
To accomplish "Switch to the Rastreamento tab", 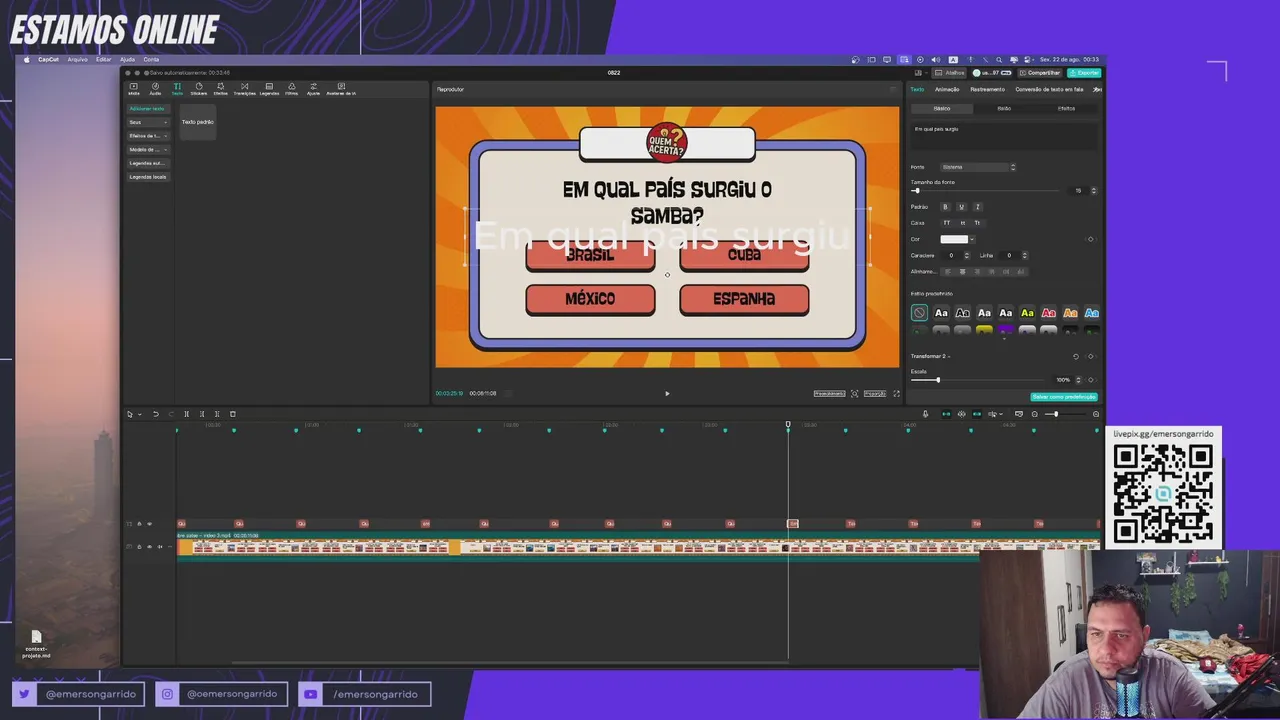I will (987, 89).
